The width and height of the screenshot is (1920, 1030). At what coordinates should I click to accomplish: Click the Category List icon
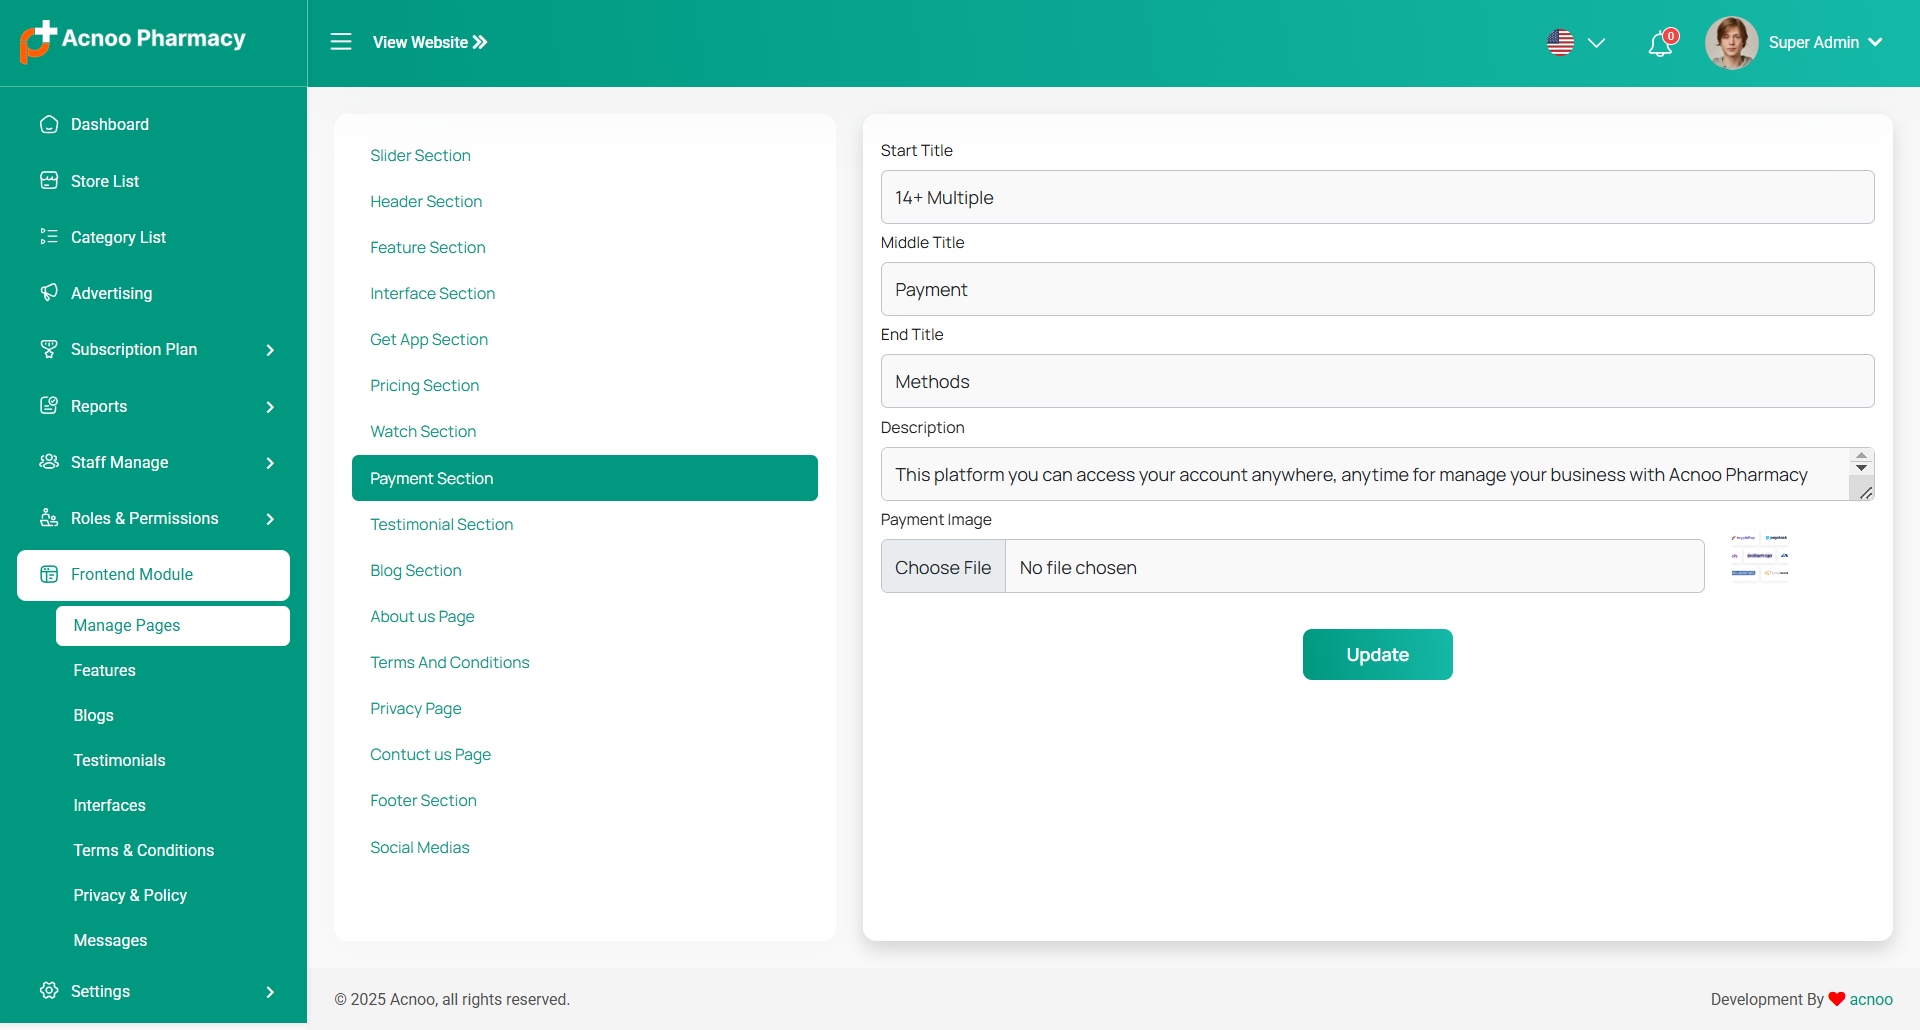click(x=49, y=237)
